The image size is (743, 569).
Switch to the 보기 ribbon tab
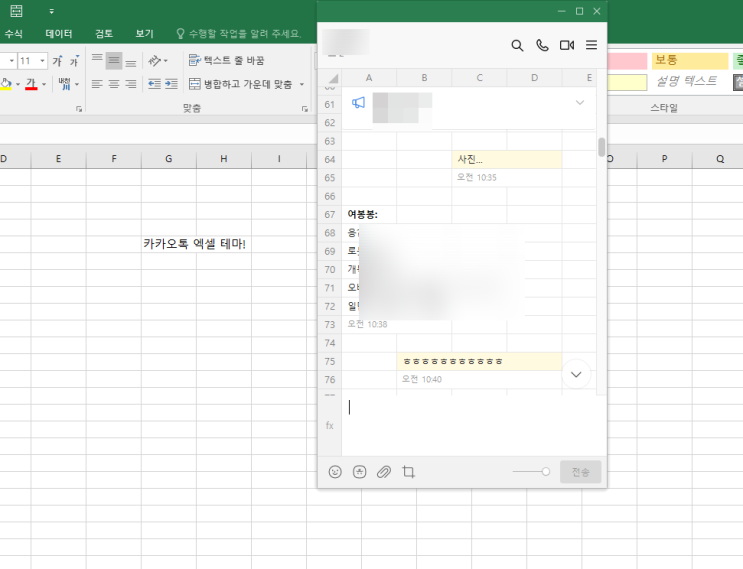pyautogui.click(x=145, y=33)
